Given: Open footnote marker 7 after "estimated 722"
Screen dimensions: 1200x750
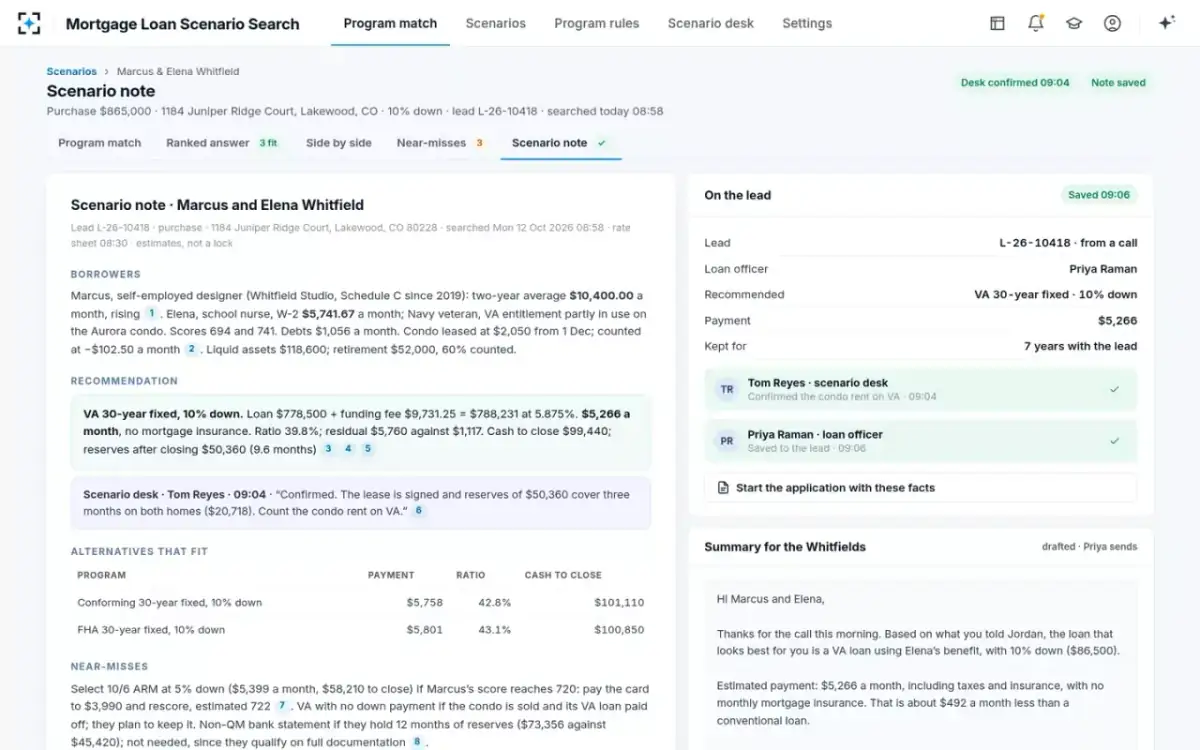Looking at the screenshot, I should [x=282, y=706].
